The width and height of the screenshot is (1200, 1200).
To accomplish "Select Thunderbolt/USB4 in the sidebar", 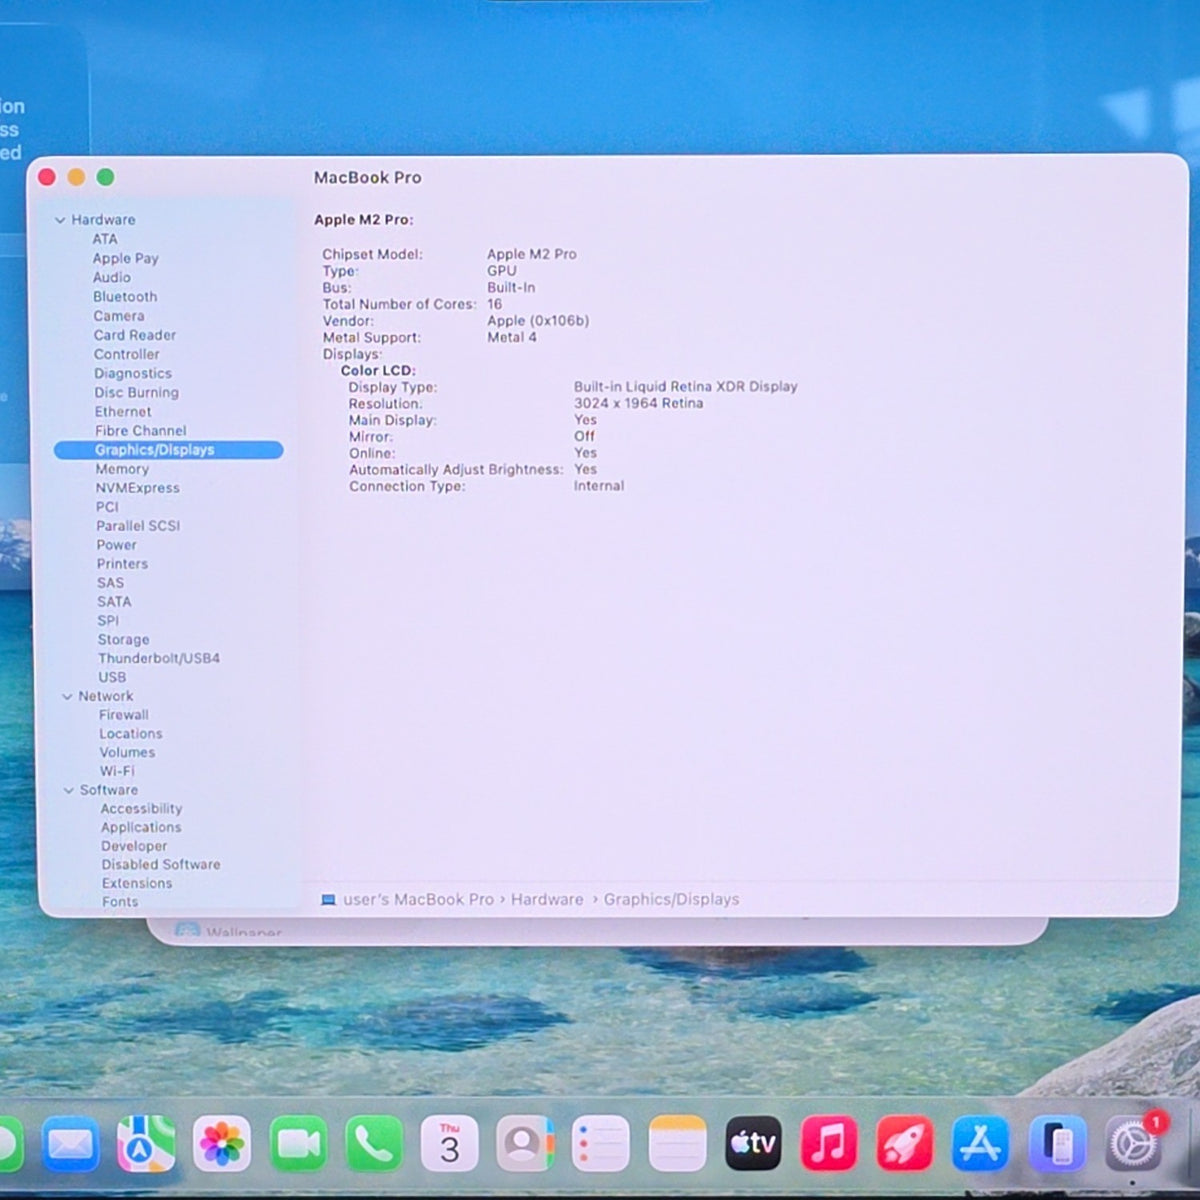I will (159, 659).
